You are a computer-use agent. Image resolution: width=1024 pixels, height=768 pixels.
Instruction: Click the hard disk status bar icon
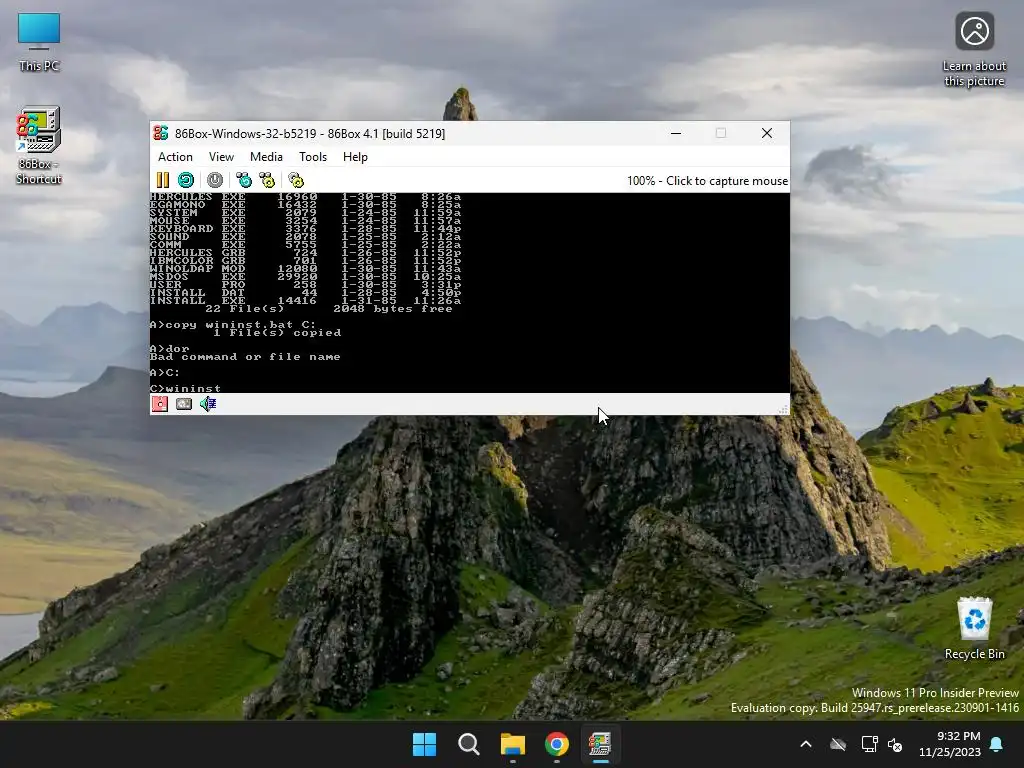coord(184,404)
